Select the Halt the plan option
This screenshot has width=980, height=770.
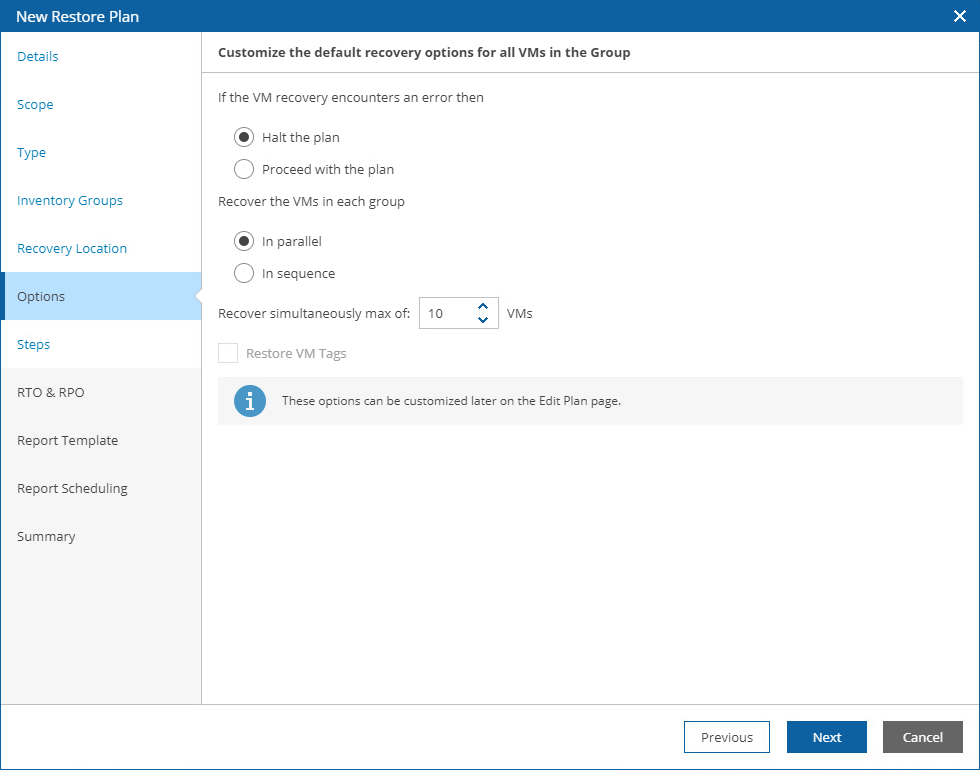pos(243,137)
